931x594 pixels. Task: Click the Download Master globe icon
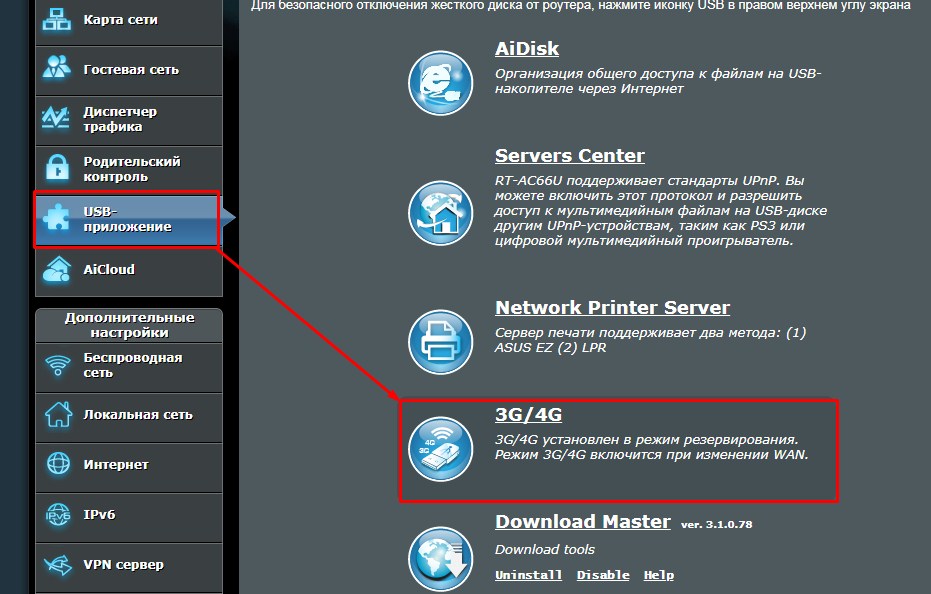click(441, 558)
